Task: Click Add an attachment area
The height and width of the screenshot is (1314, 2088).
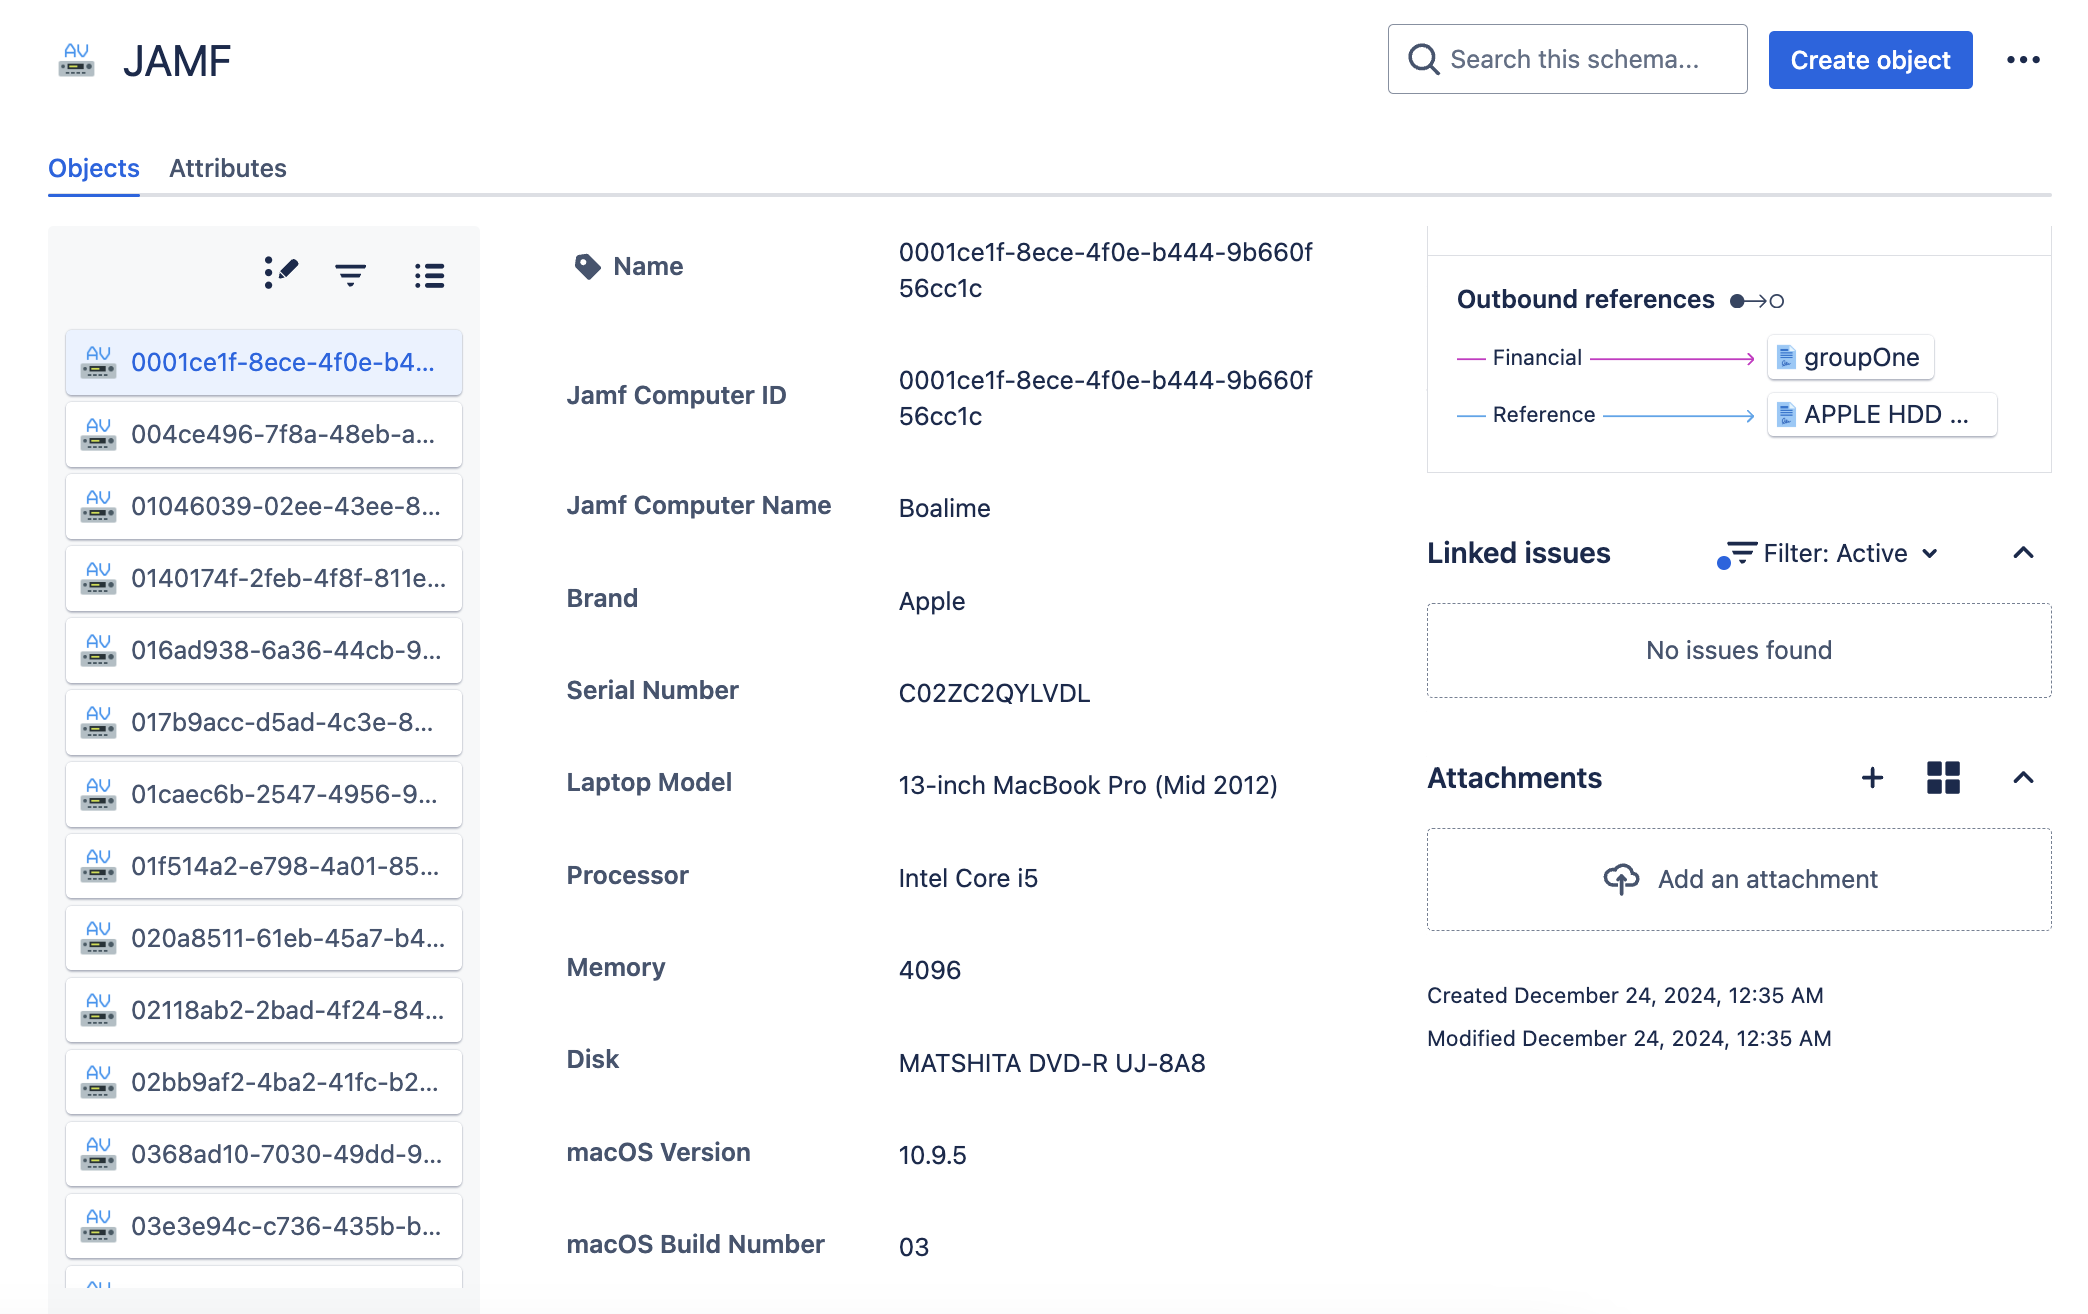Action: (1739, 879)
